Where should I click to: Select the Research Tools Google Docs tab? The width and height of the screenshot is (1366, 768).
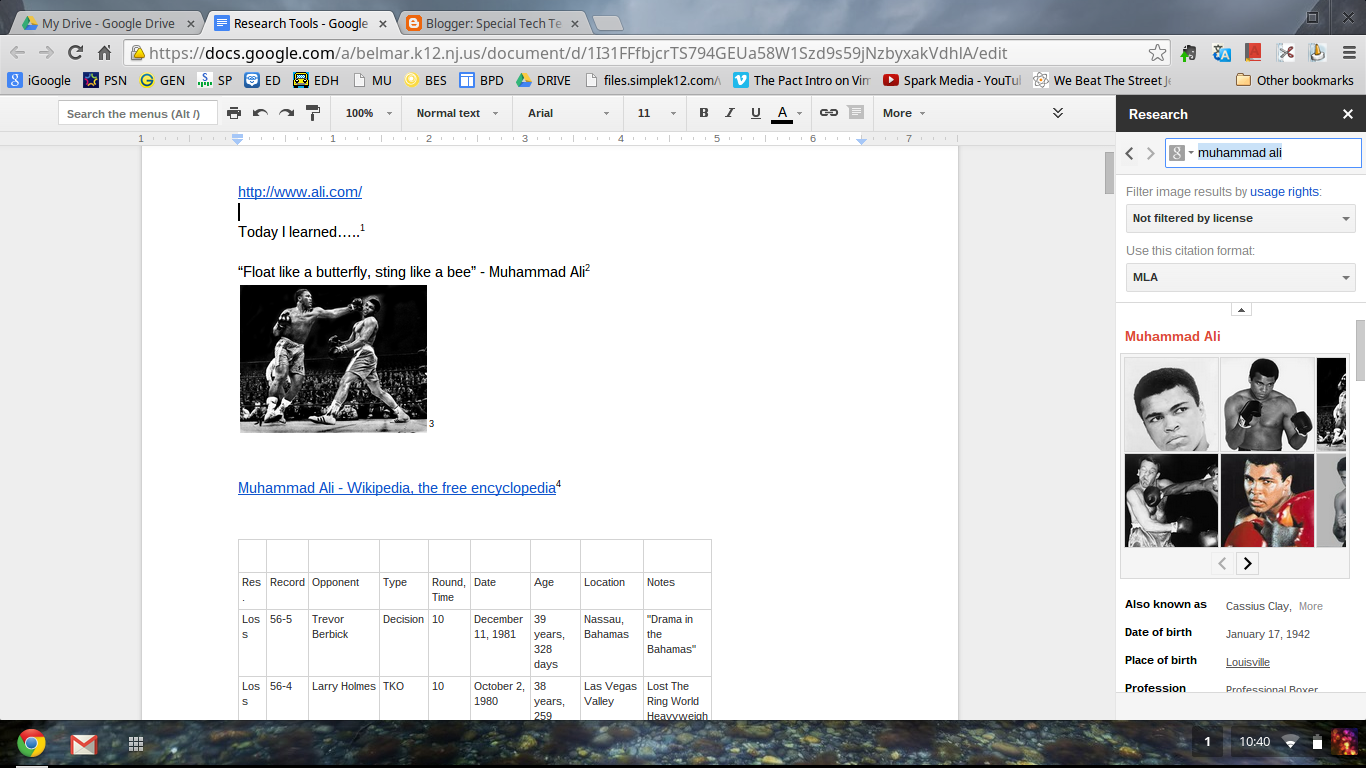tap(300, 23)
